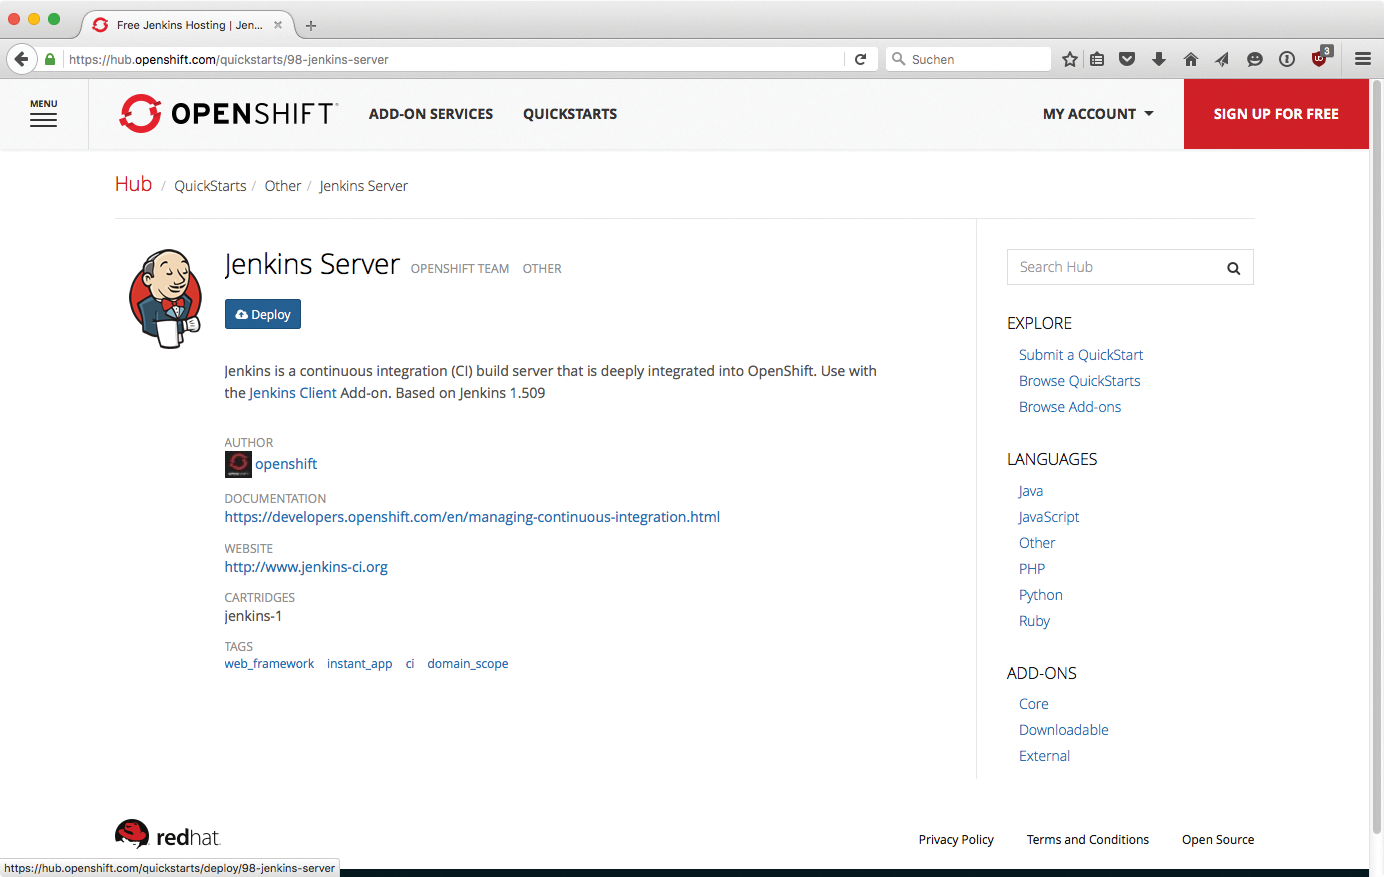Open Downloadable add-ons link
This screenshot has width=1384, height=877.
tap(1064, 730)
